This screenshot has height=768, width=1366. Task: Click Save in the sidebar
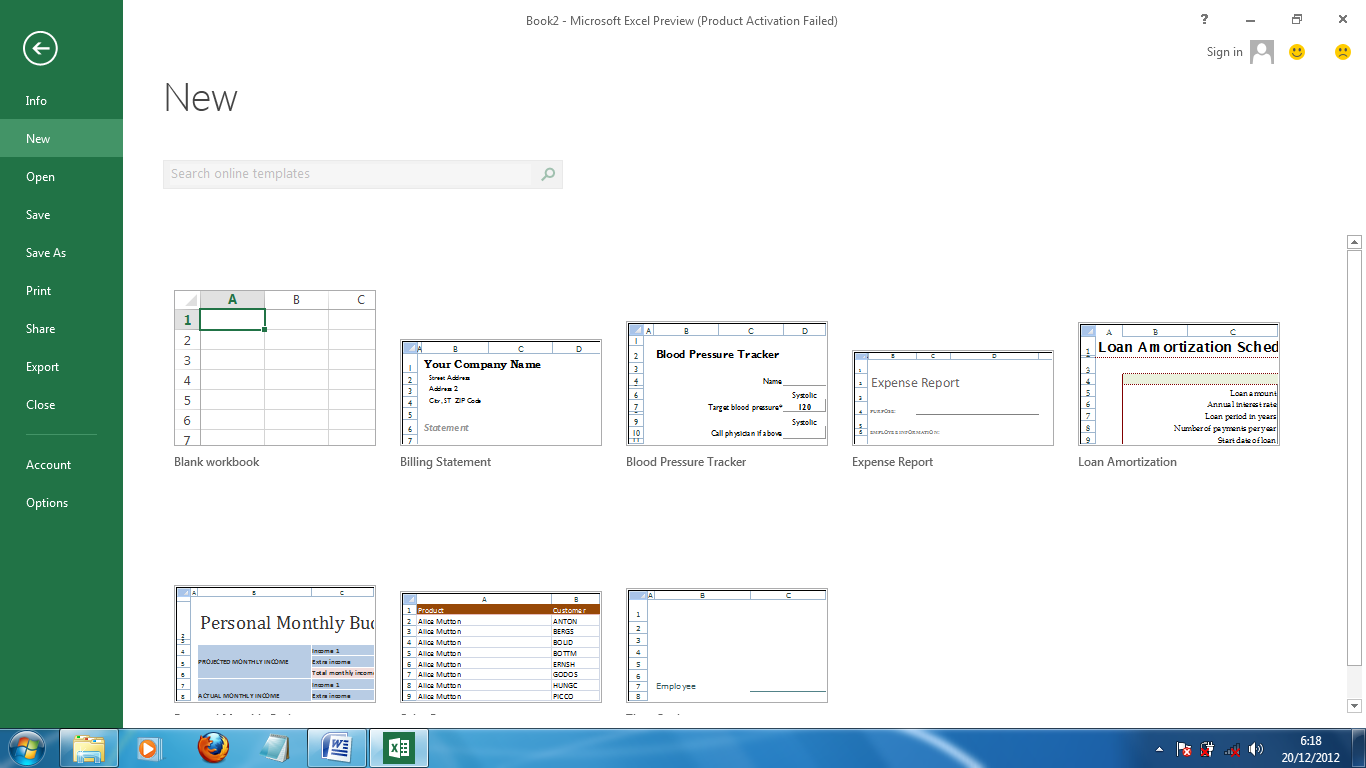click(x=61, y=215)
